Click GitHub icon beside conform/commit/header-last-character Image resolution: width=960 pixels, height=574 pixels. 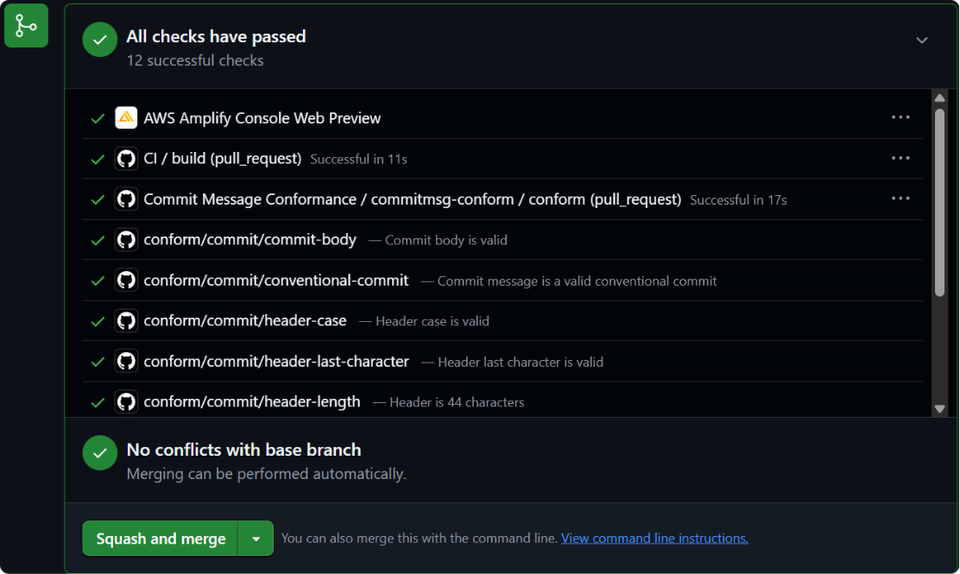126,361
